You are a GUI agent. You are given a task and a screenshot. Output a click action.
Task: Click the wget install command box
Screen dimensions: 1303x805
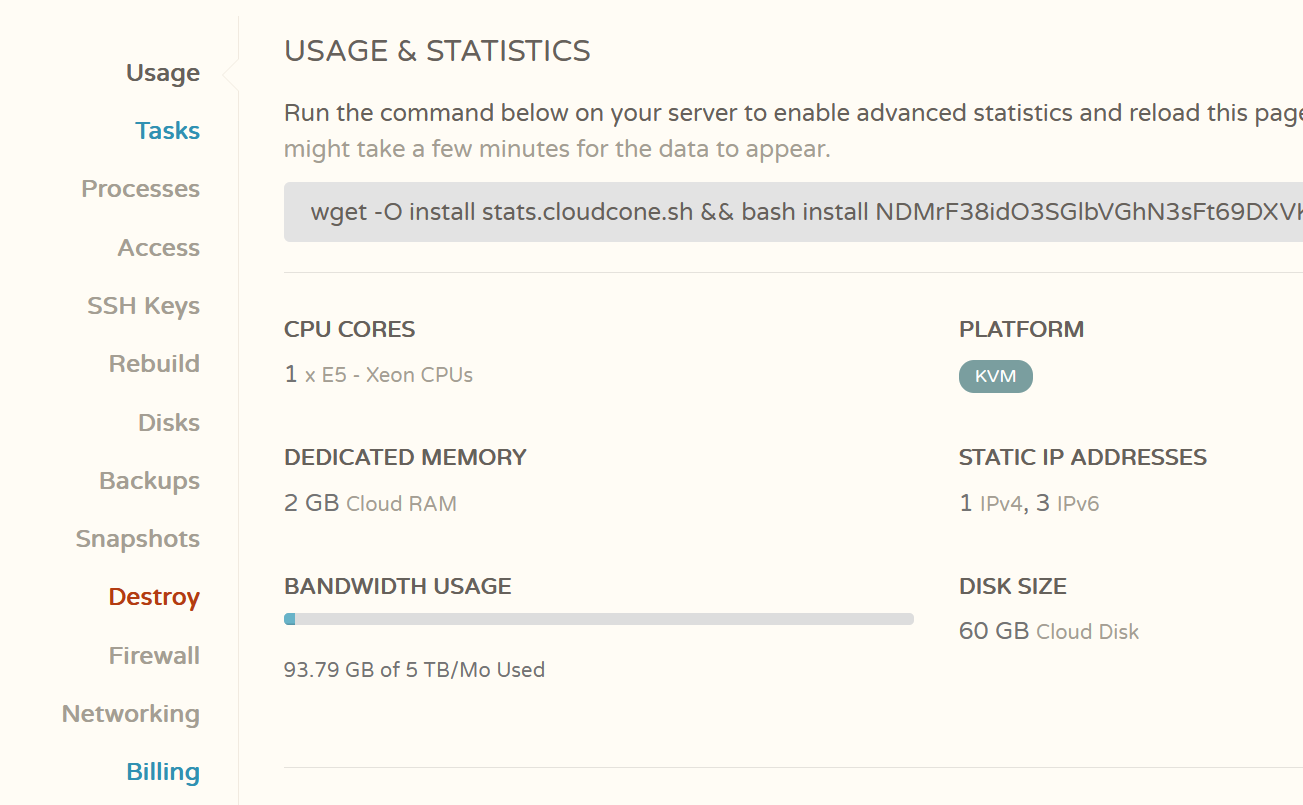(x=793, y=212)
